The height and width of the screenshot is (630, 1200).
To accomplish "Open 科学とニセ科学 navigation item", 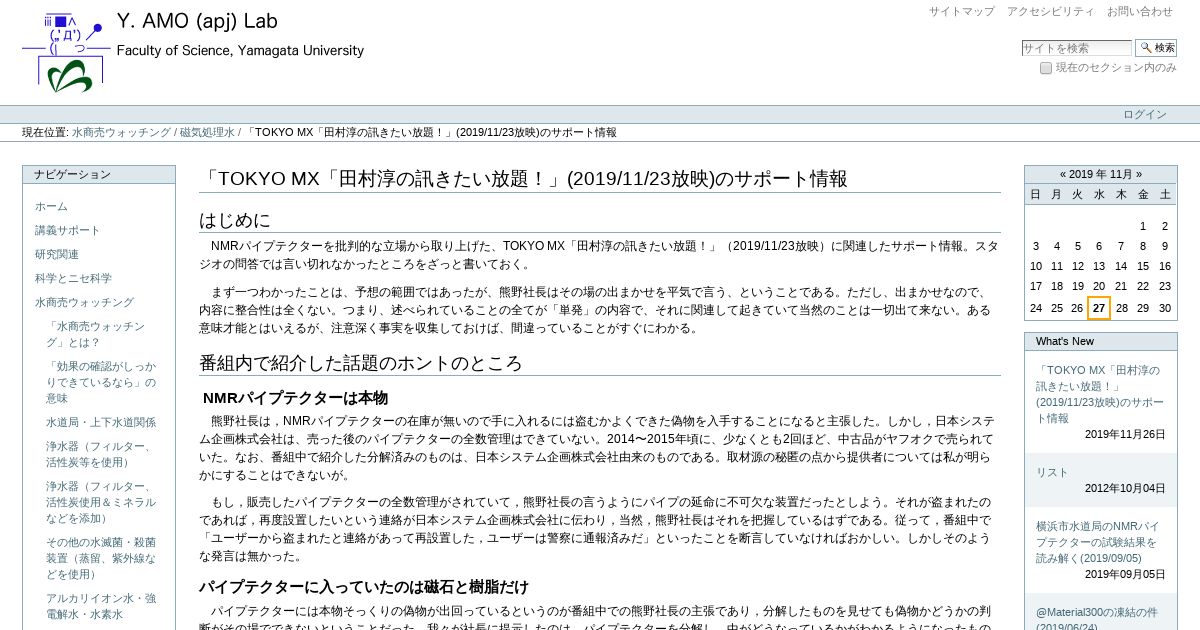I will [73, 278].
